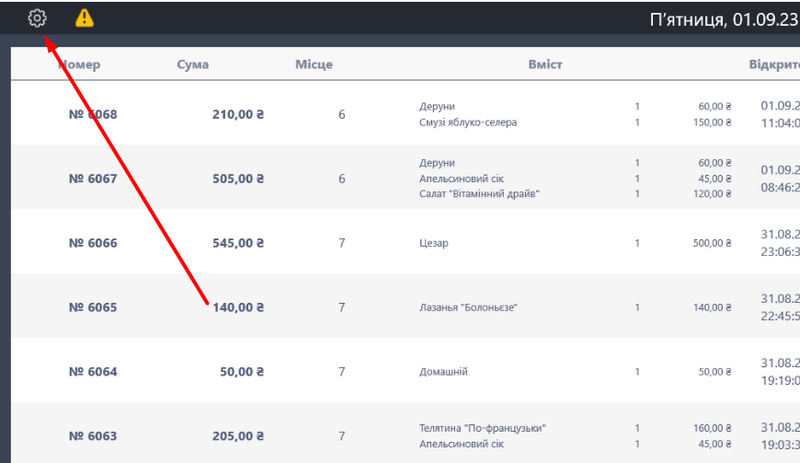Open order № 6064

92,372
